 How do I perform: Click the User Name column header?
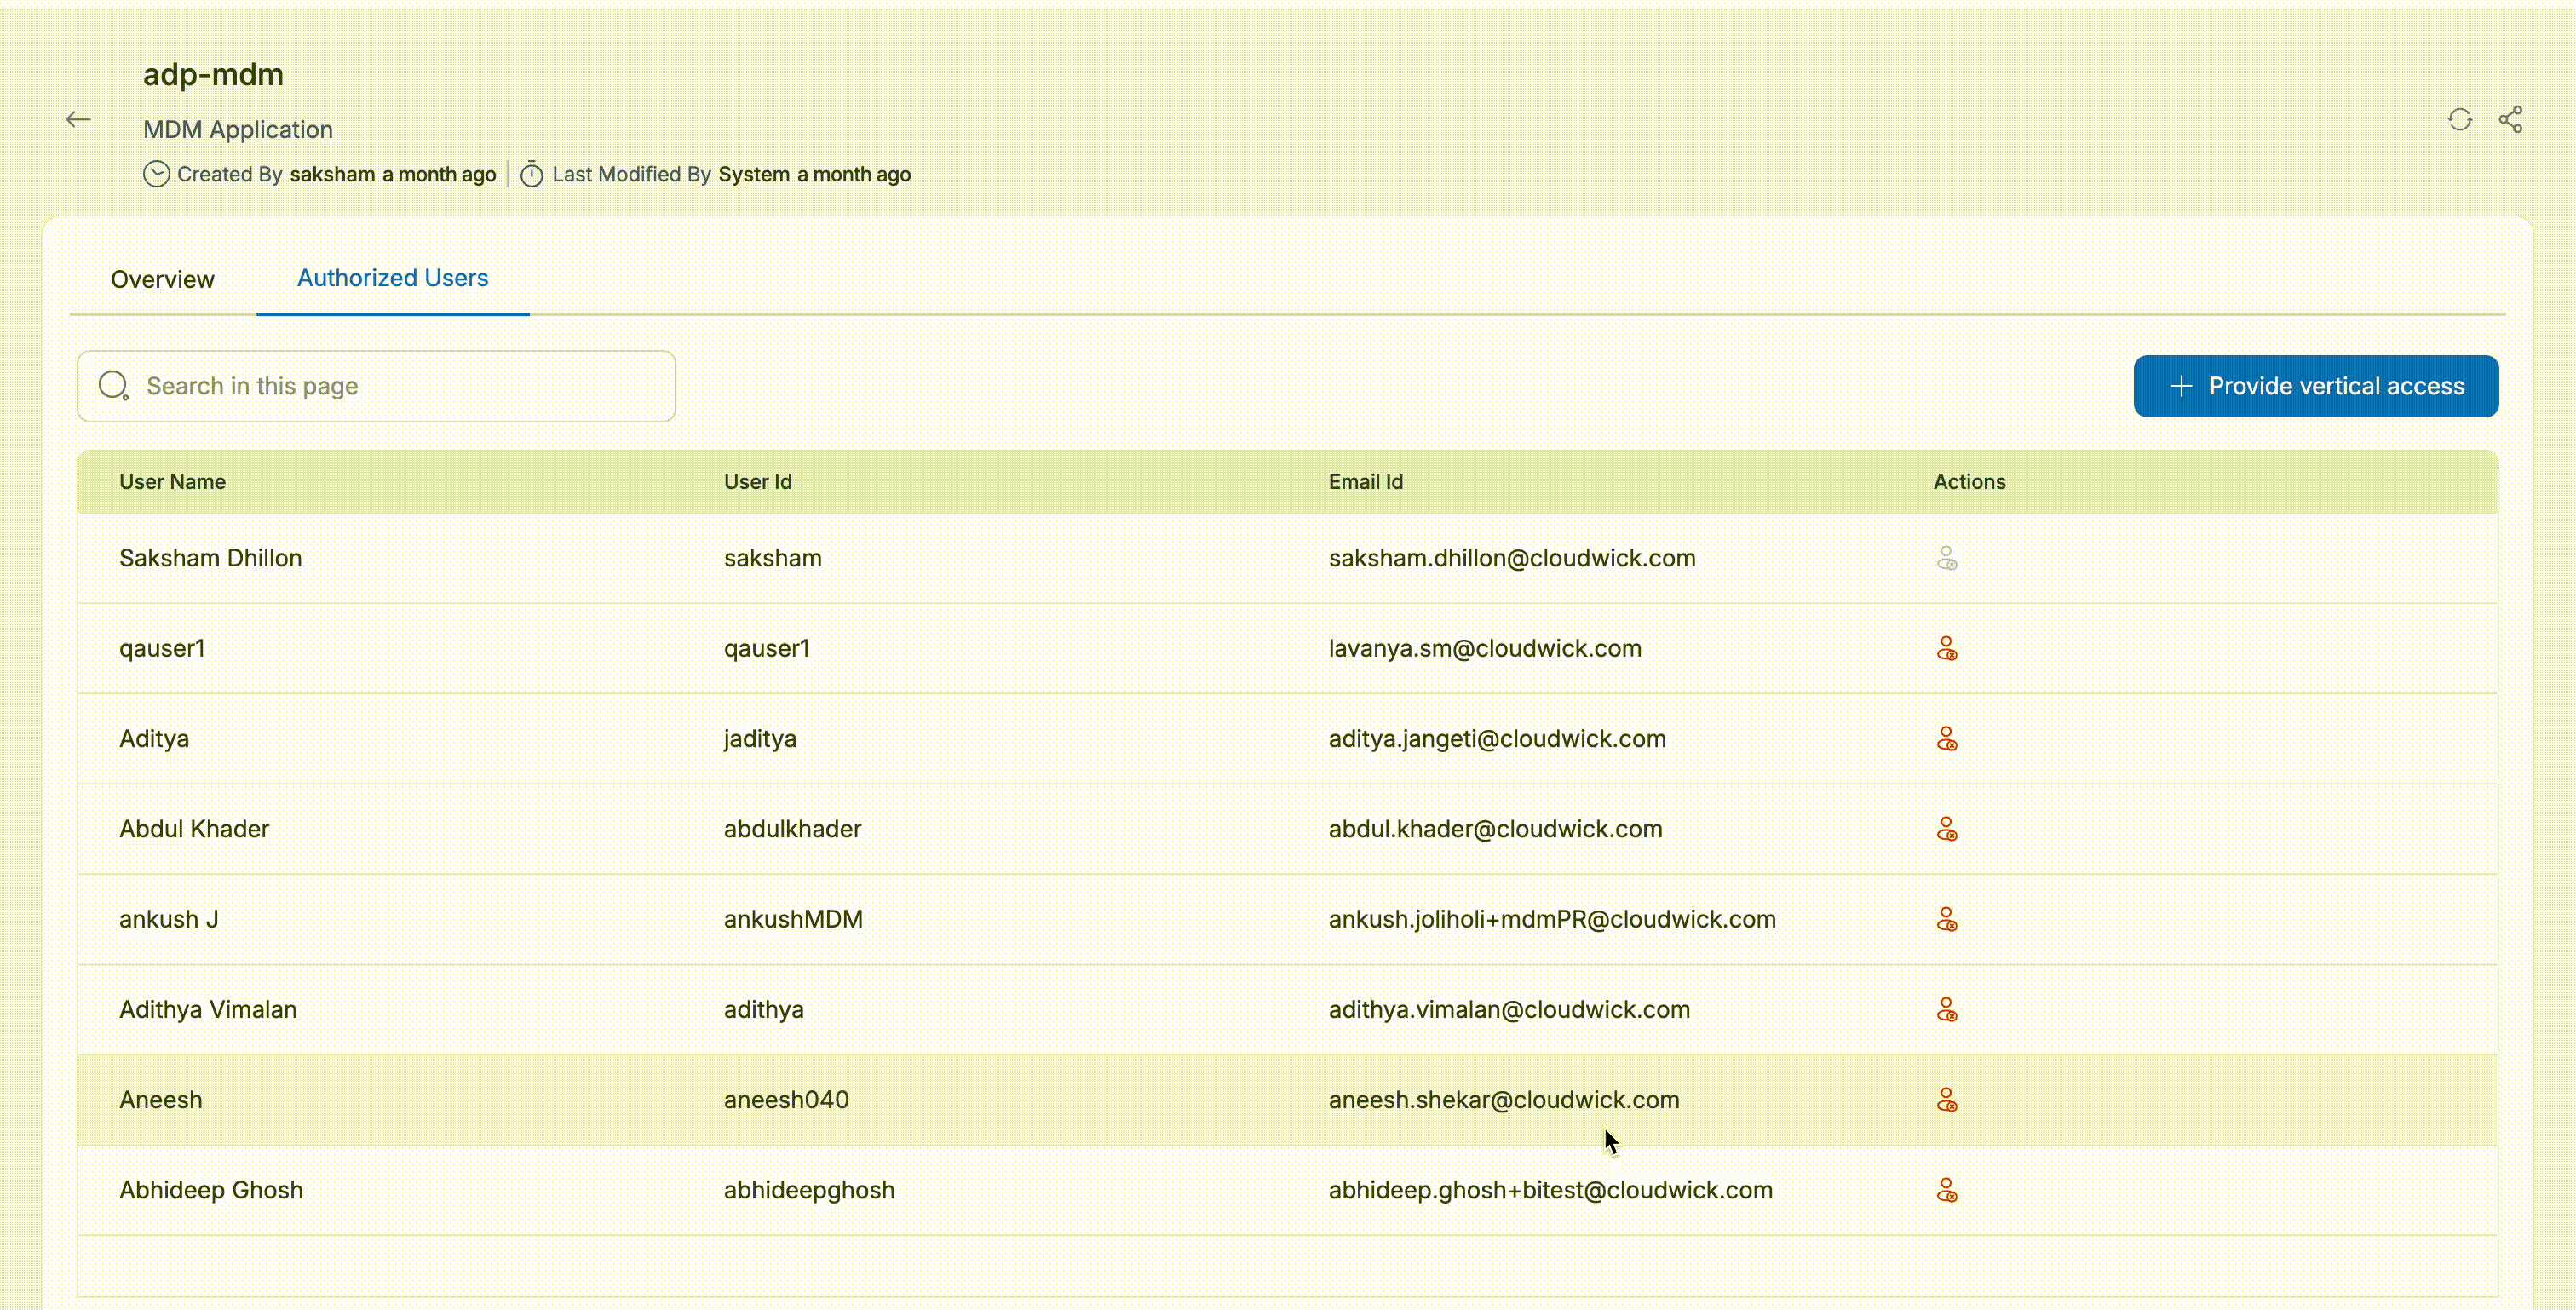(172, 482)
